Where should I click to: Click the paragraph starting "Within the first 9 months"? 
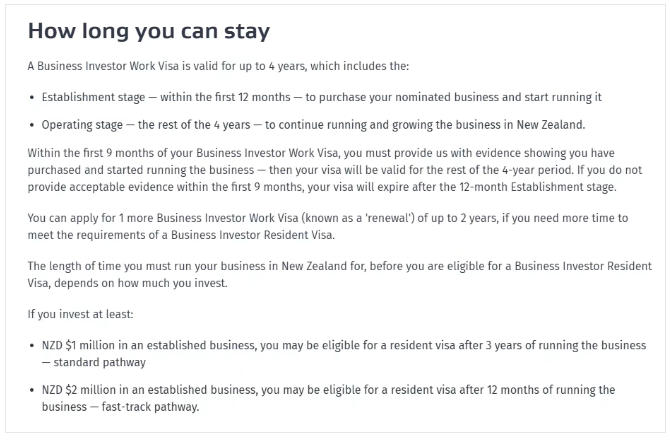334,173
